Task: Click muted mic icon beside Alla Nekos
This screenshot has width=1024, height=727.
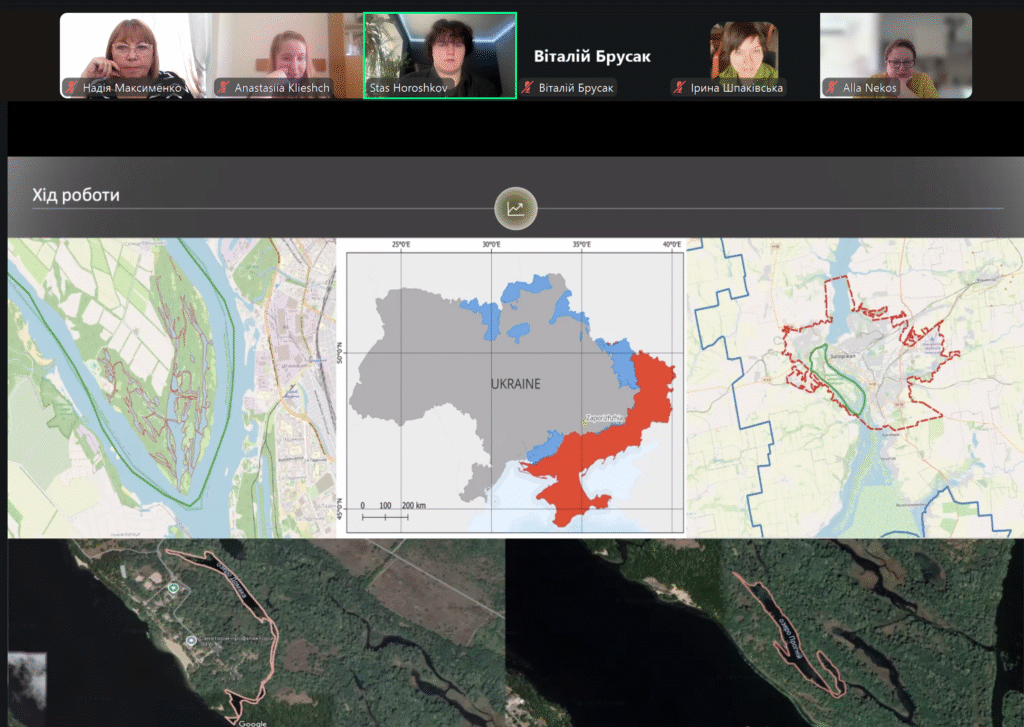Action: click(x=832, y=88)
